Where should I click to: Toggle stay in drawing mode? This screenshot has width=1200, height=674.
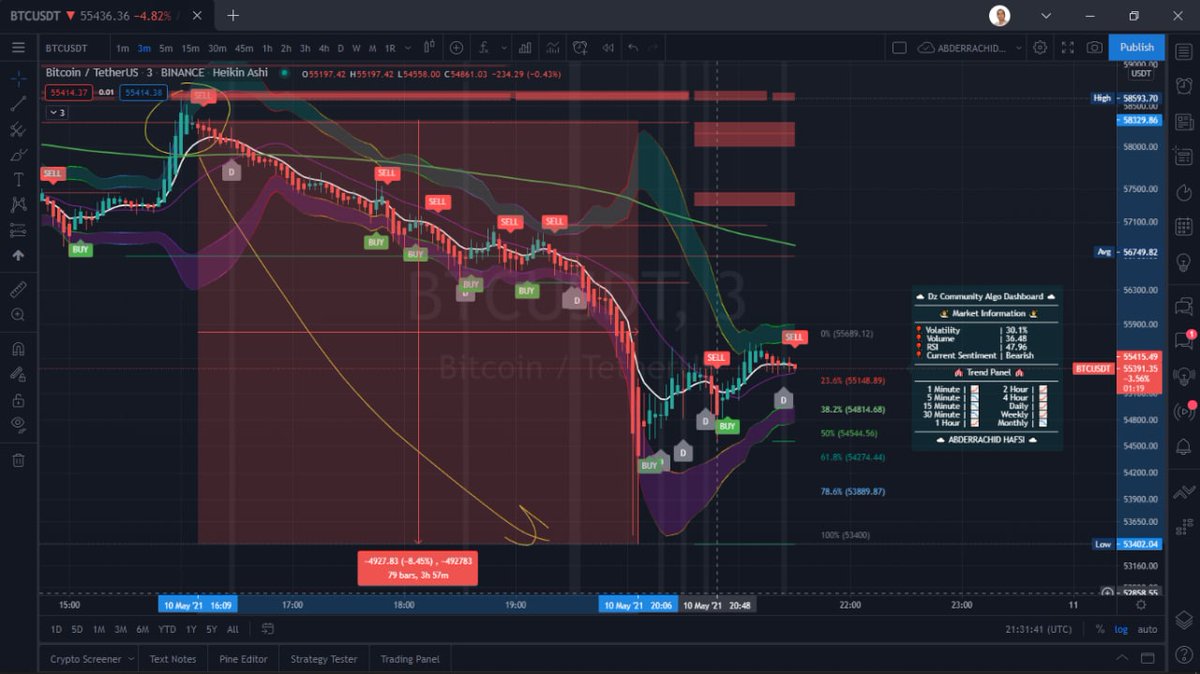(x=18, y=375)
